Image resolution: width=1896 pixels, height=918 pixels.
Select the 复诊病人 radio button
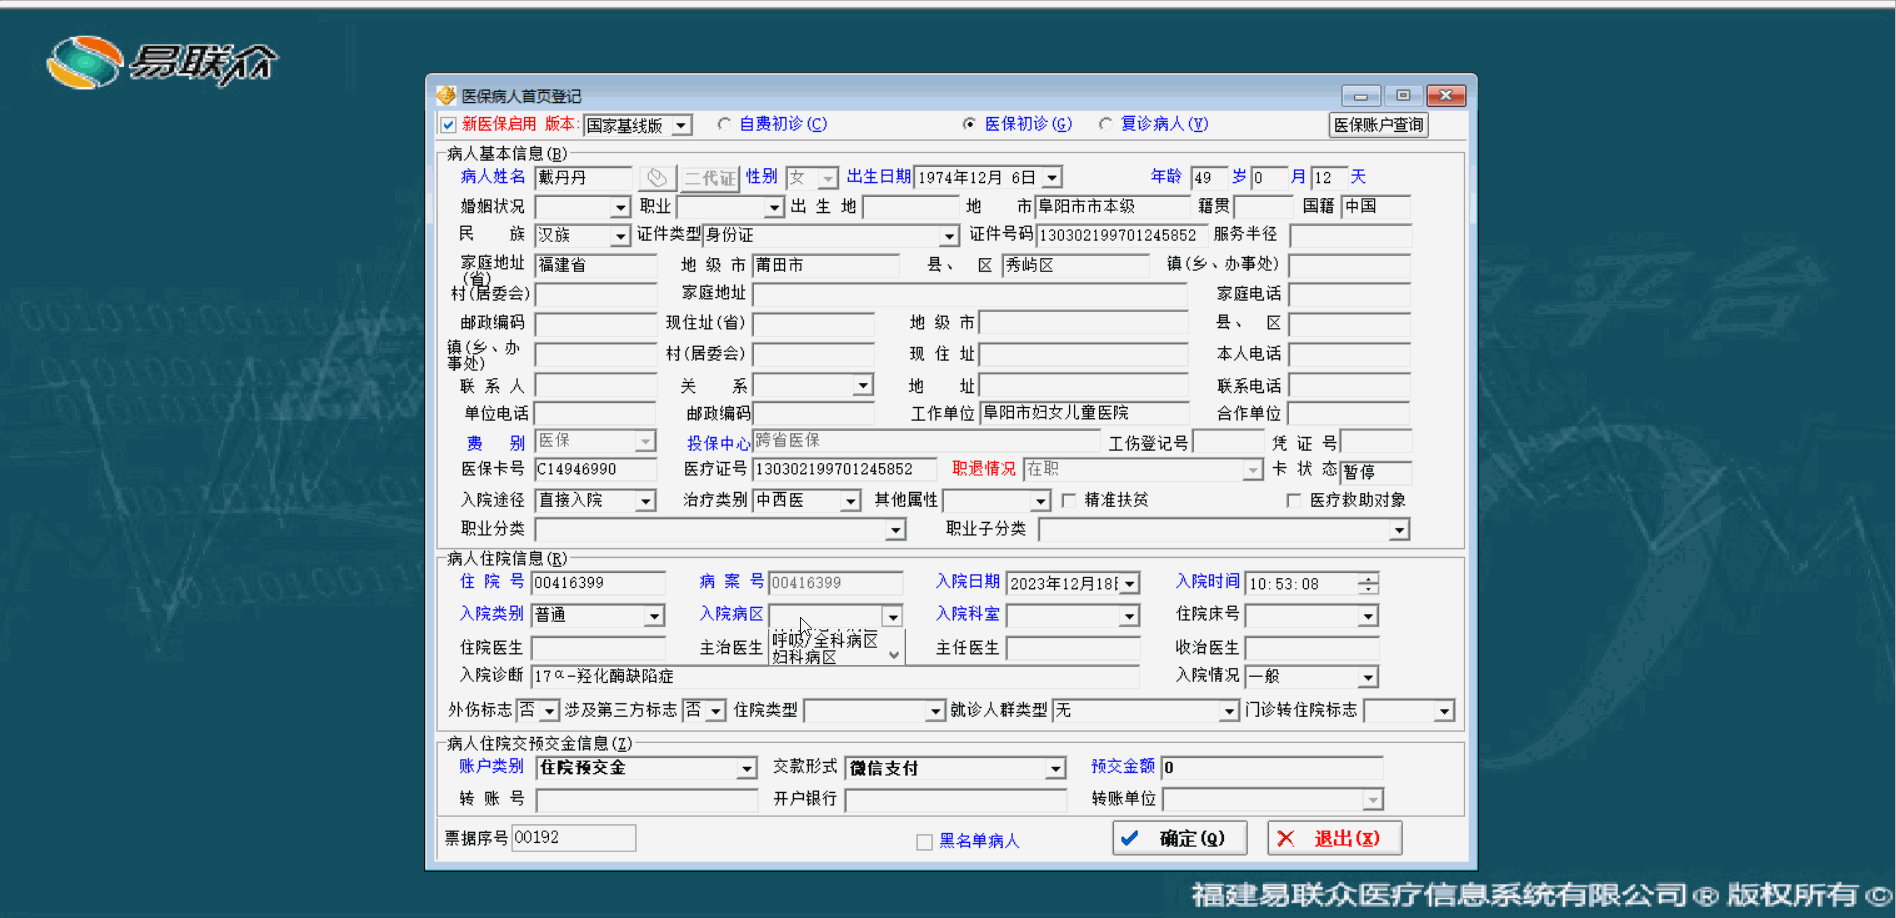click(x=1105, y=124)
